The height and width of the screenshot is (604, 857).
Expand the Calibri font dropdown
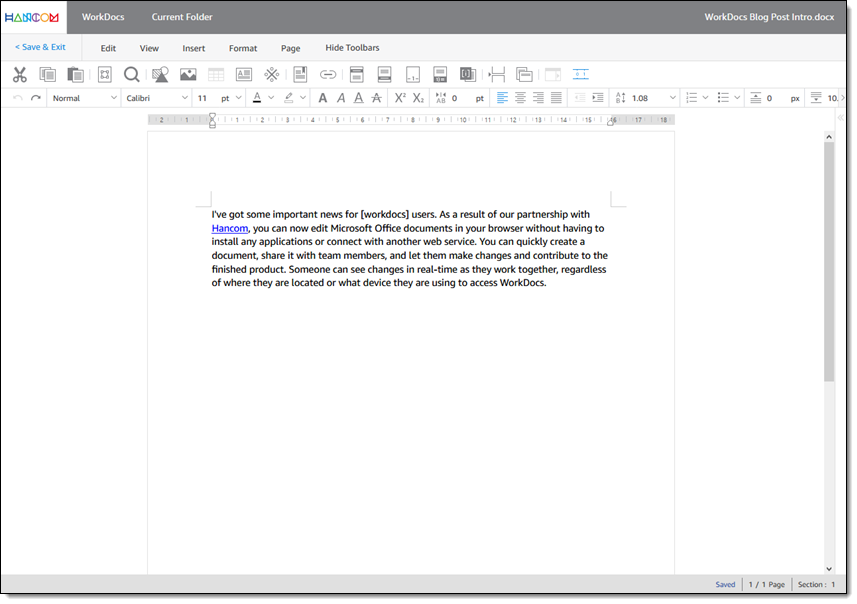coord(156,98)
